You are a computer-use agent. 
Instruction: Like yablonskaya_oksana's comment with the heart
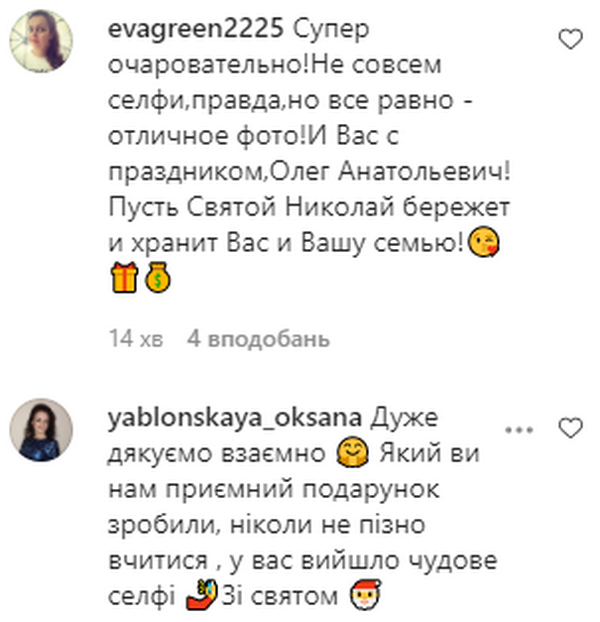point(570,428)
